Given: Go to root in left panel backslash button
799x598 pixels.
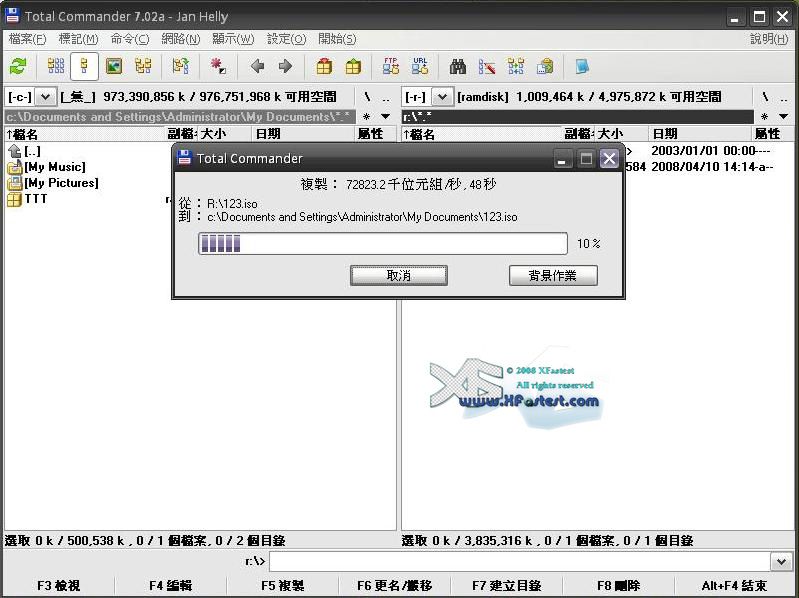Looking at the screenshot, I should tap(367, 97).
